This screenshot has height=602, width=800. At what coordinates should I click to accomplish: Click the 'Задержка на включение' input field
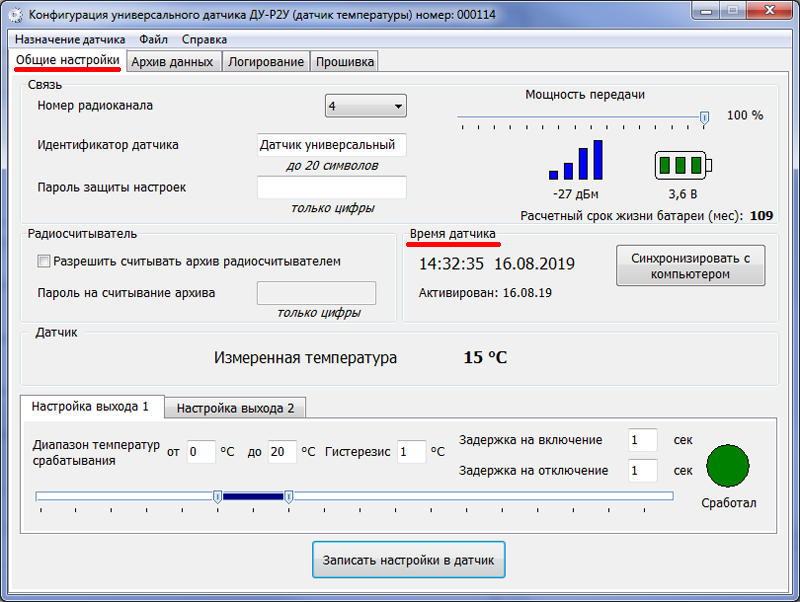643,440
